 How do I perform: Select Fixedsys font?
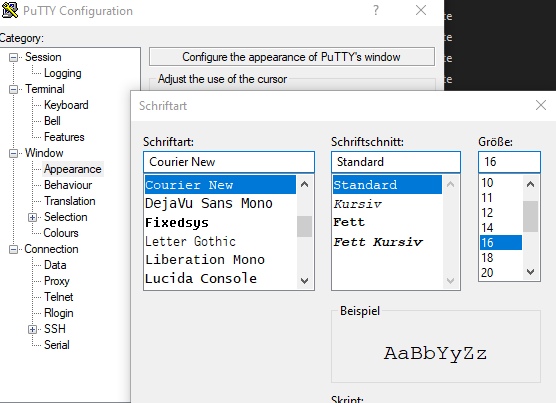tap(220, 223)
